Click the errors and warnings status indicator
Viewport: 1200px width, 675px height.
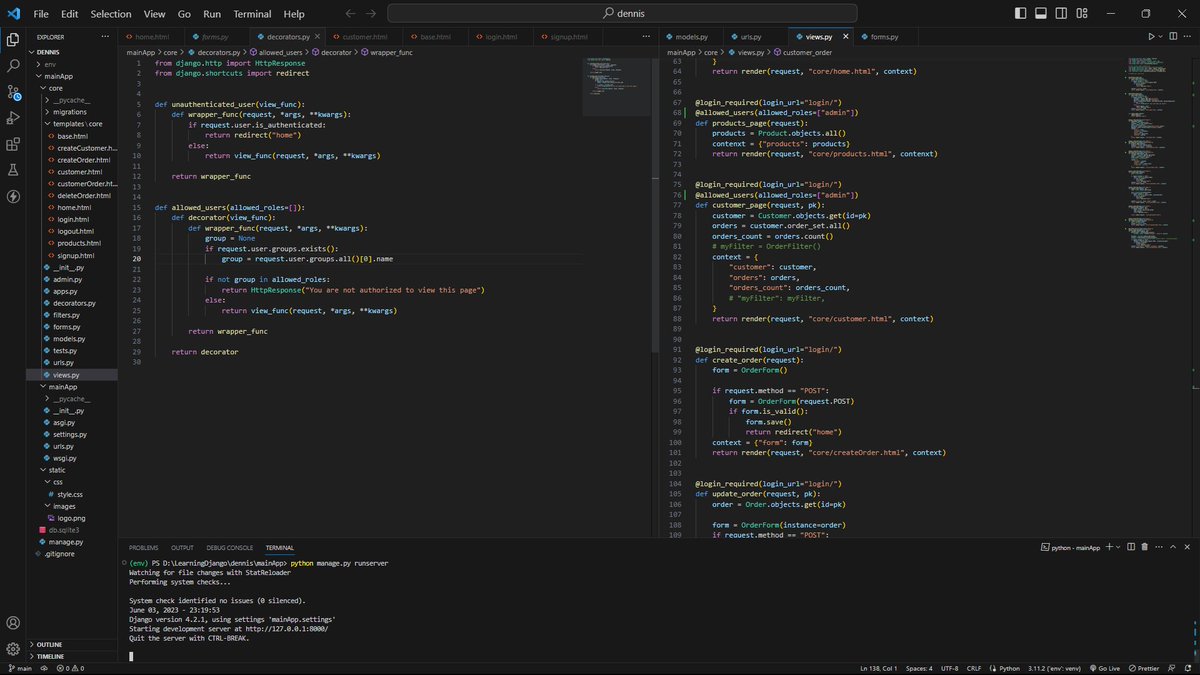coord(69,668)
